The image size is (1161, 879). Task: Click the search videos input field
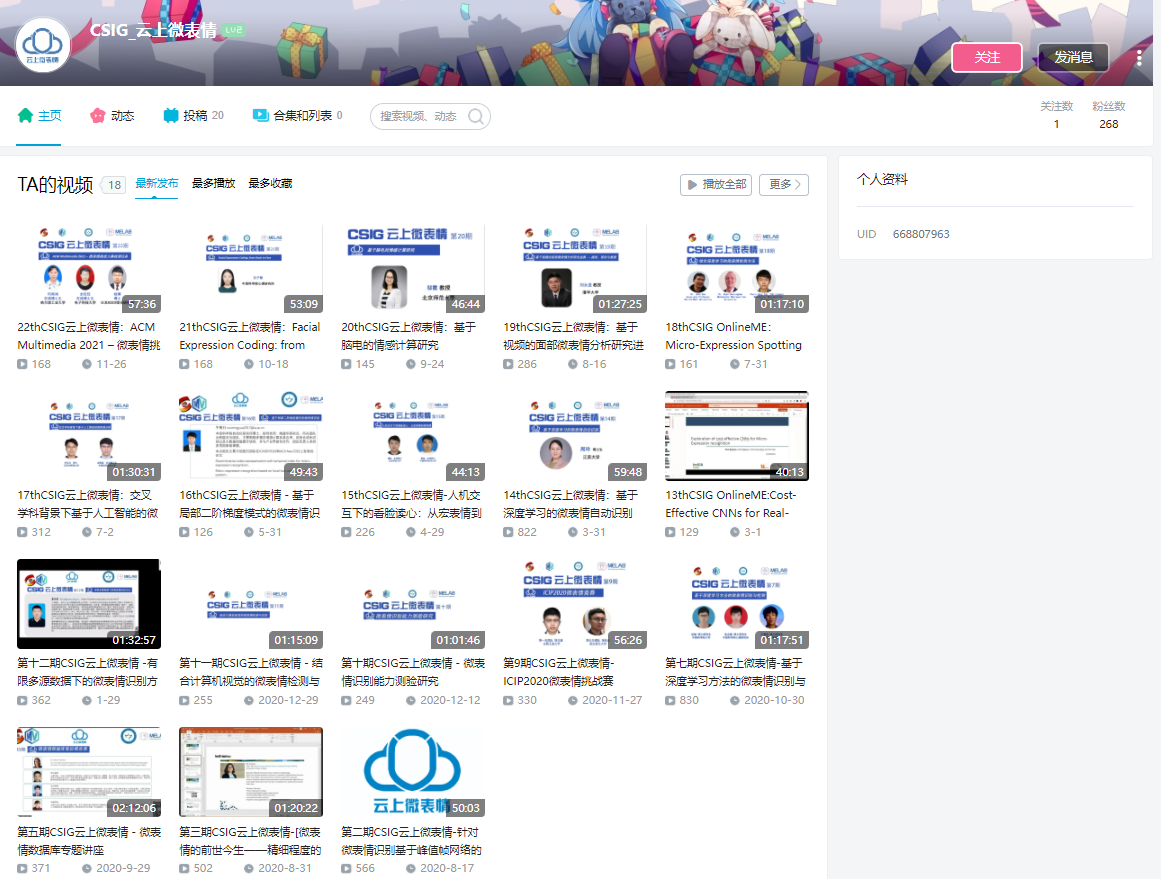420,117
